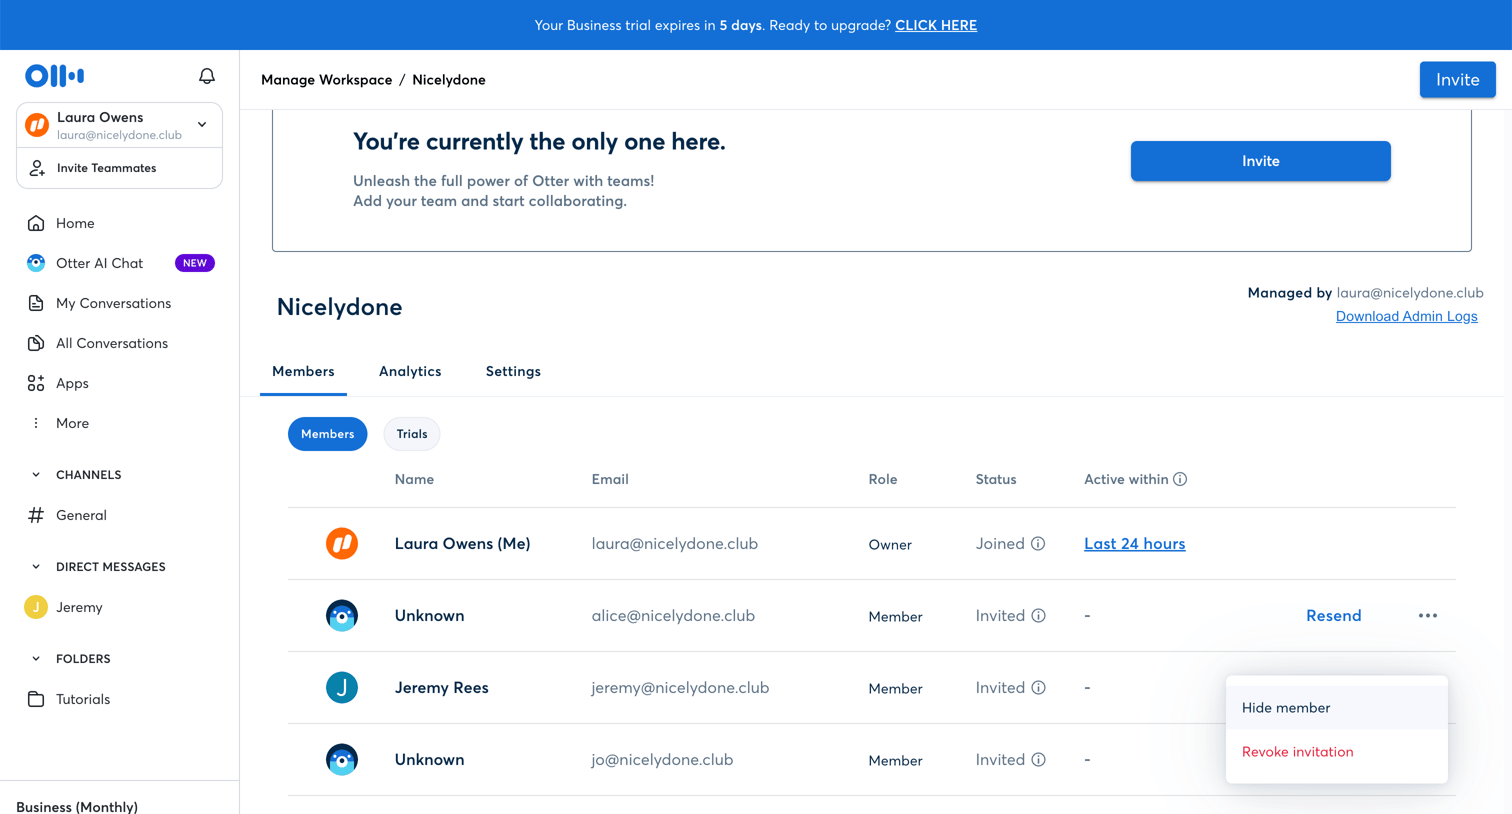Screen dimensions: 1512x814
Task: Click the More three-dot icon
Action: (x=36, y=423)
